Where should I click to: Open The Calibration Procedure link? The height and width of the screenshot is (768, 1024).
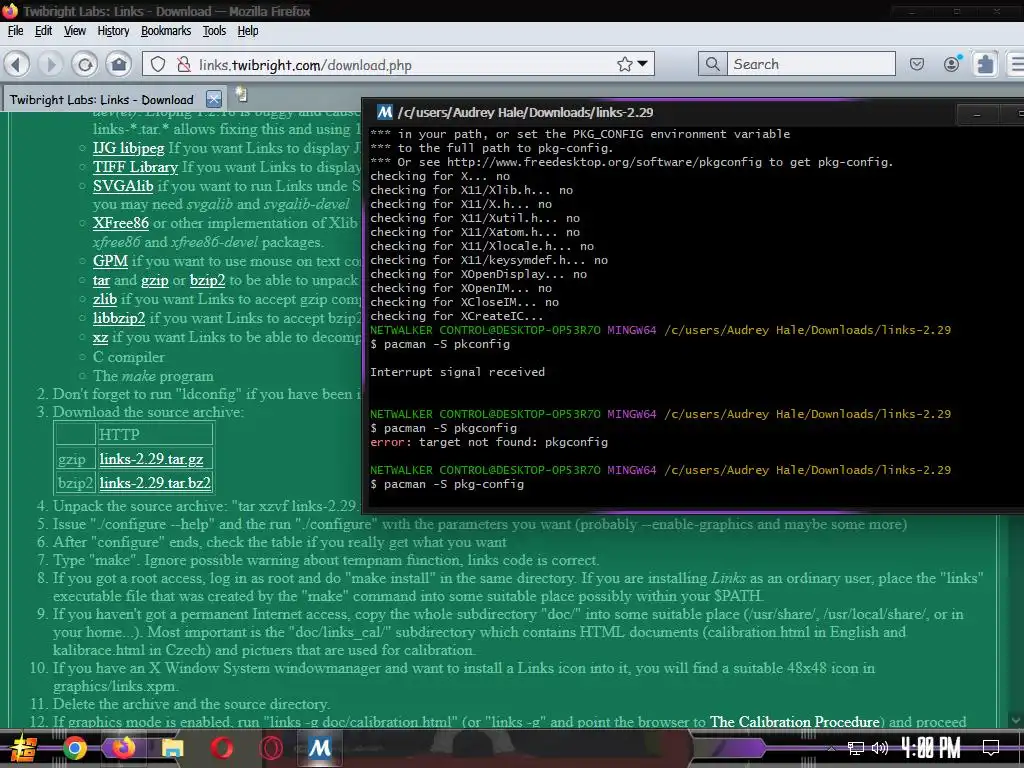pyautogui.click(x=795, y=722)
